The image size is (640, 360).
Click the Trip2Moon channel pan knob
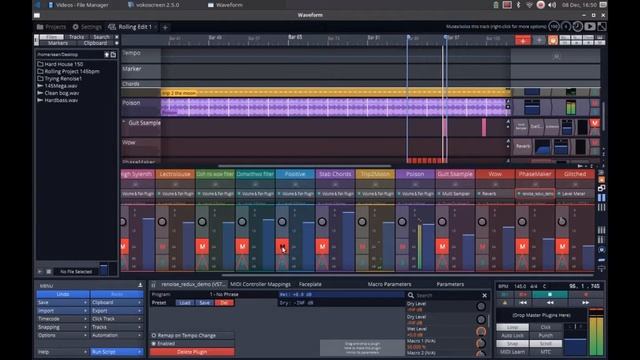[362, 222]
